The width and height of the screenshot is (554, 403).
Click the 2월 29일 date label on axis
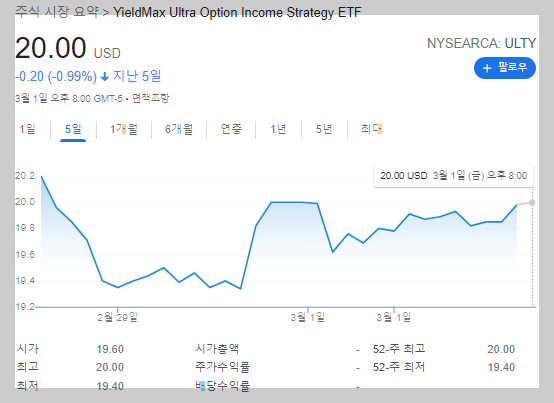point(117,317)
